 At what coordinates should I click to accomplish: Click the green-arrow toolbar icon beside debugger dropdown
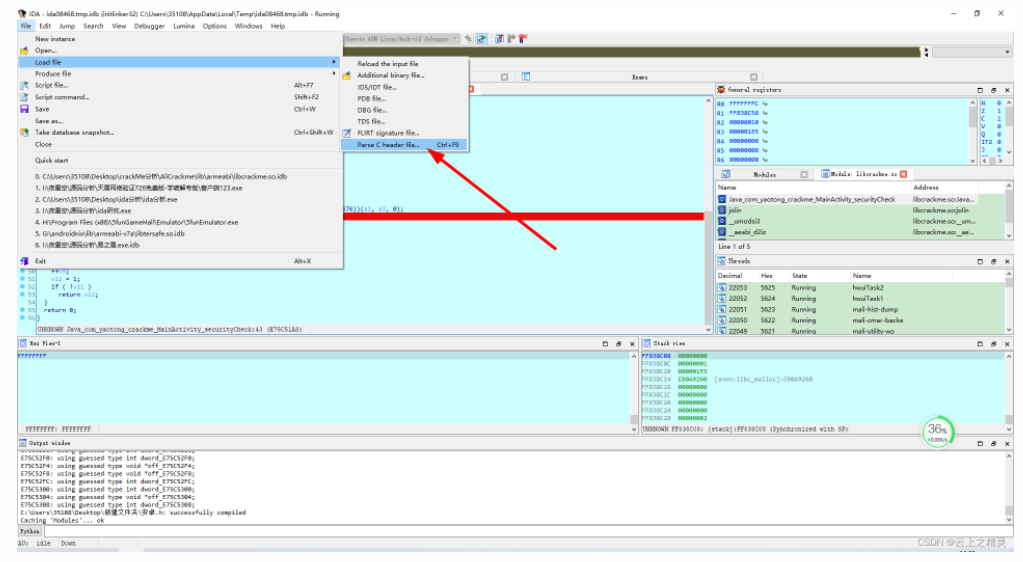pyautogui.click(x=481, y=39)
